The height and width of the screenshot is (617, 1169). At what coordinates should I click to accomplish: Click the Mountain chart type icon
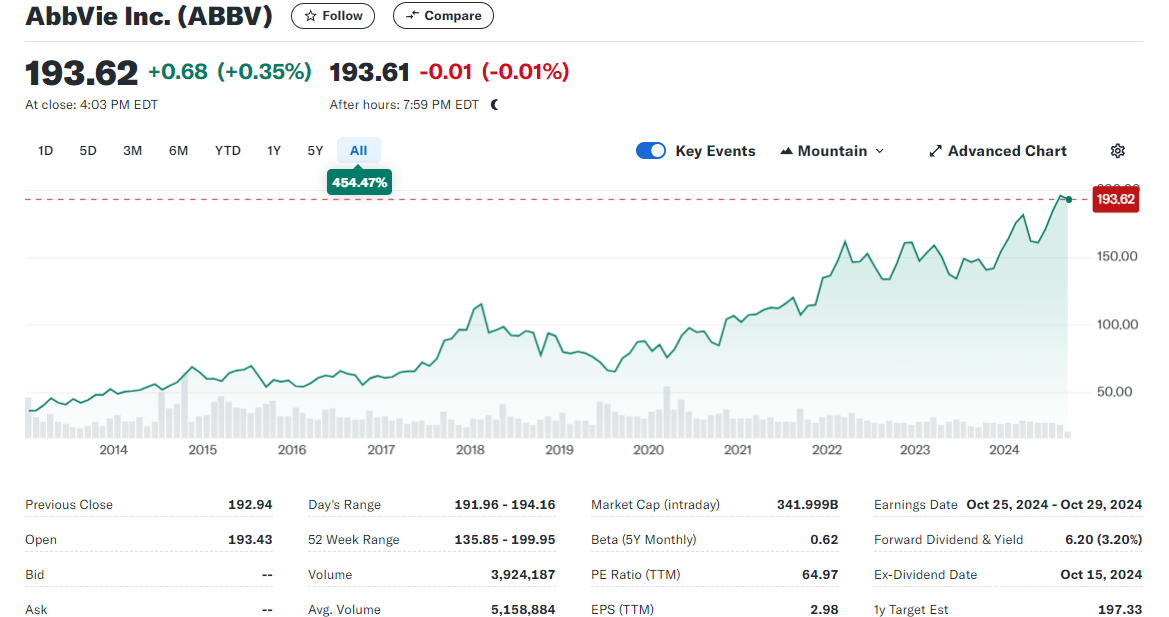(786, 151)
